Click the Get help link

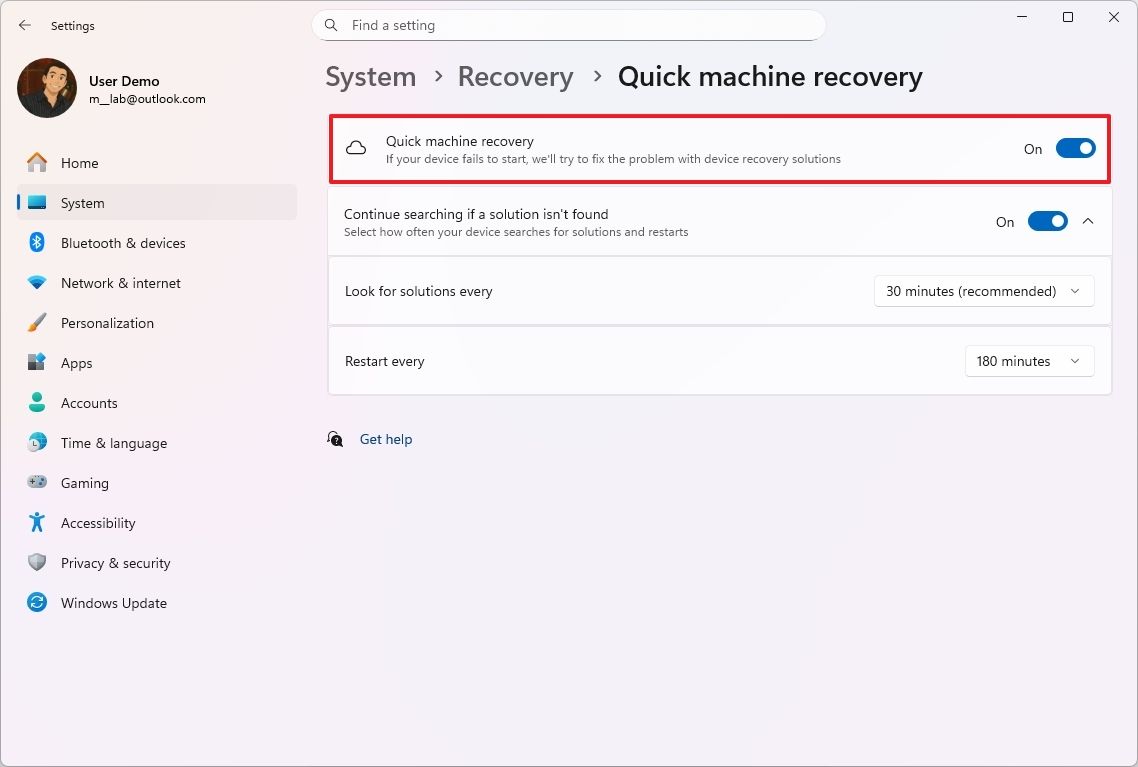pyautogui.click(x=386, y=439)
